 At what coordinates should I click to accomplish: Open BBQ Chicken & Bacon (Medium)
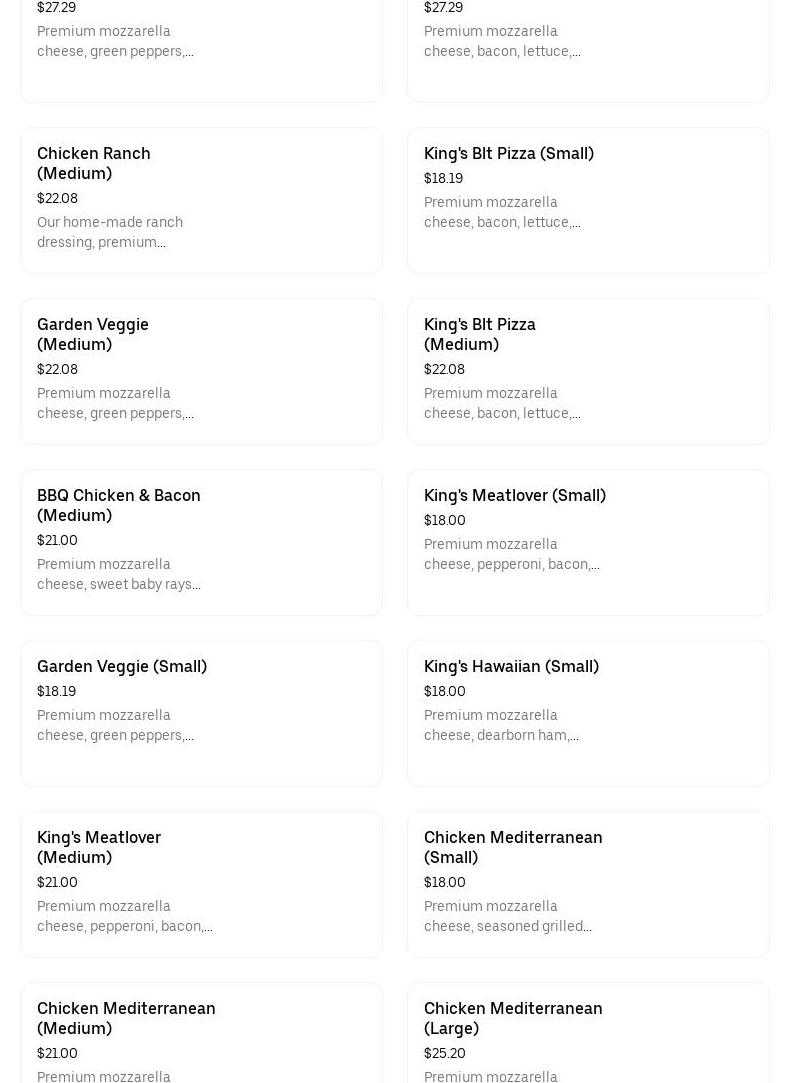(201, 542)
